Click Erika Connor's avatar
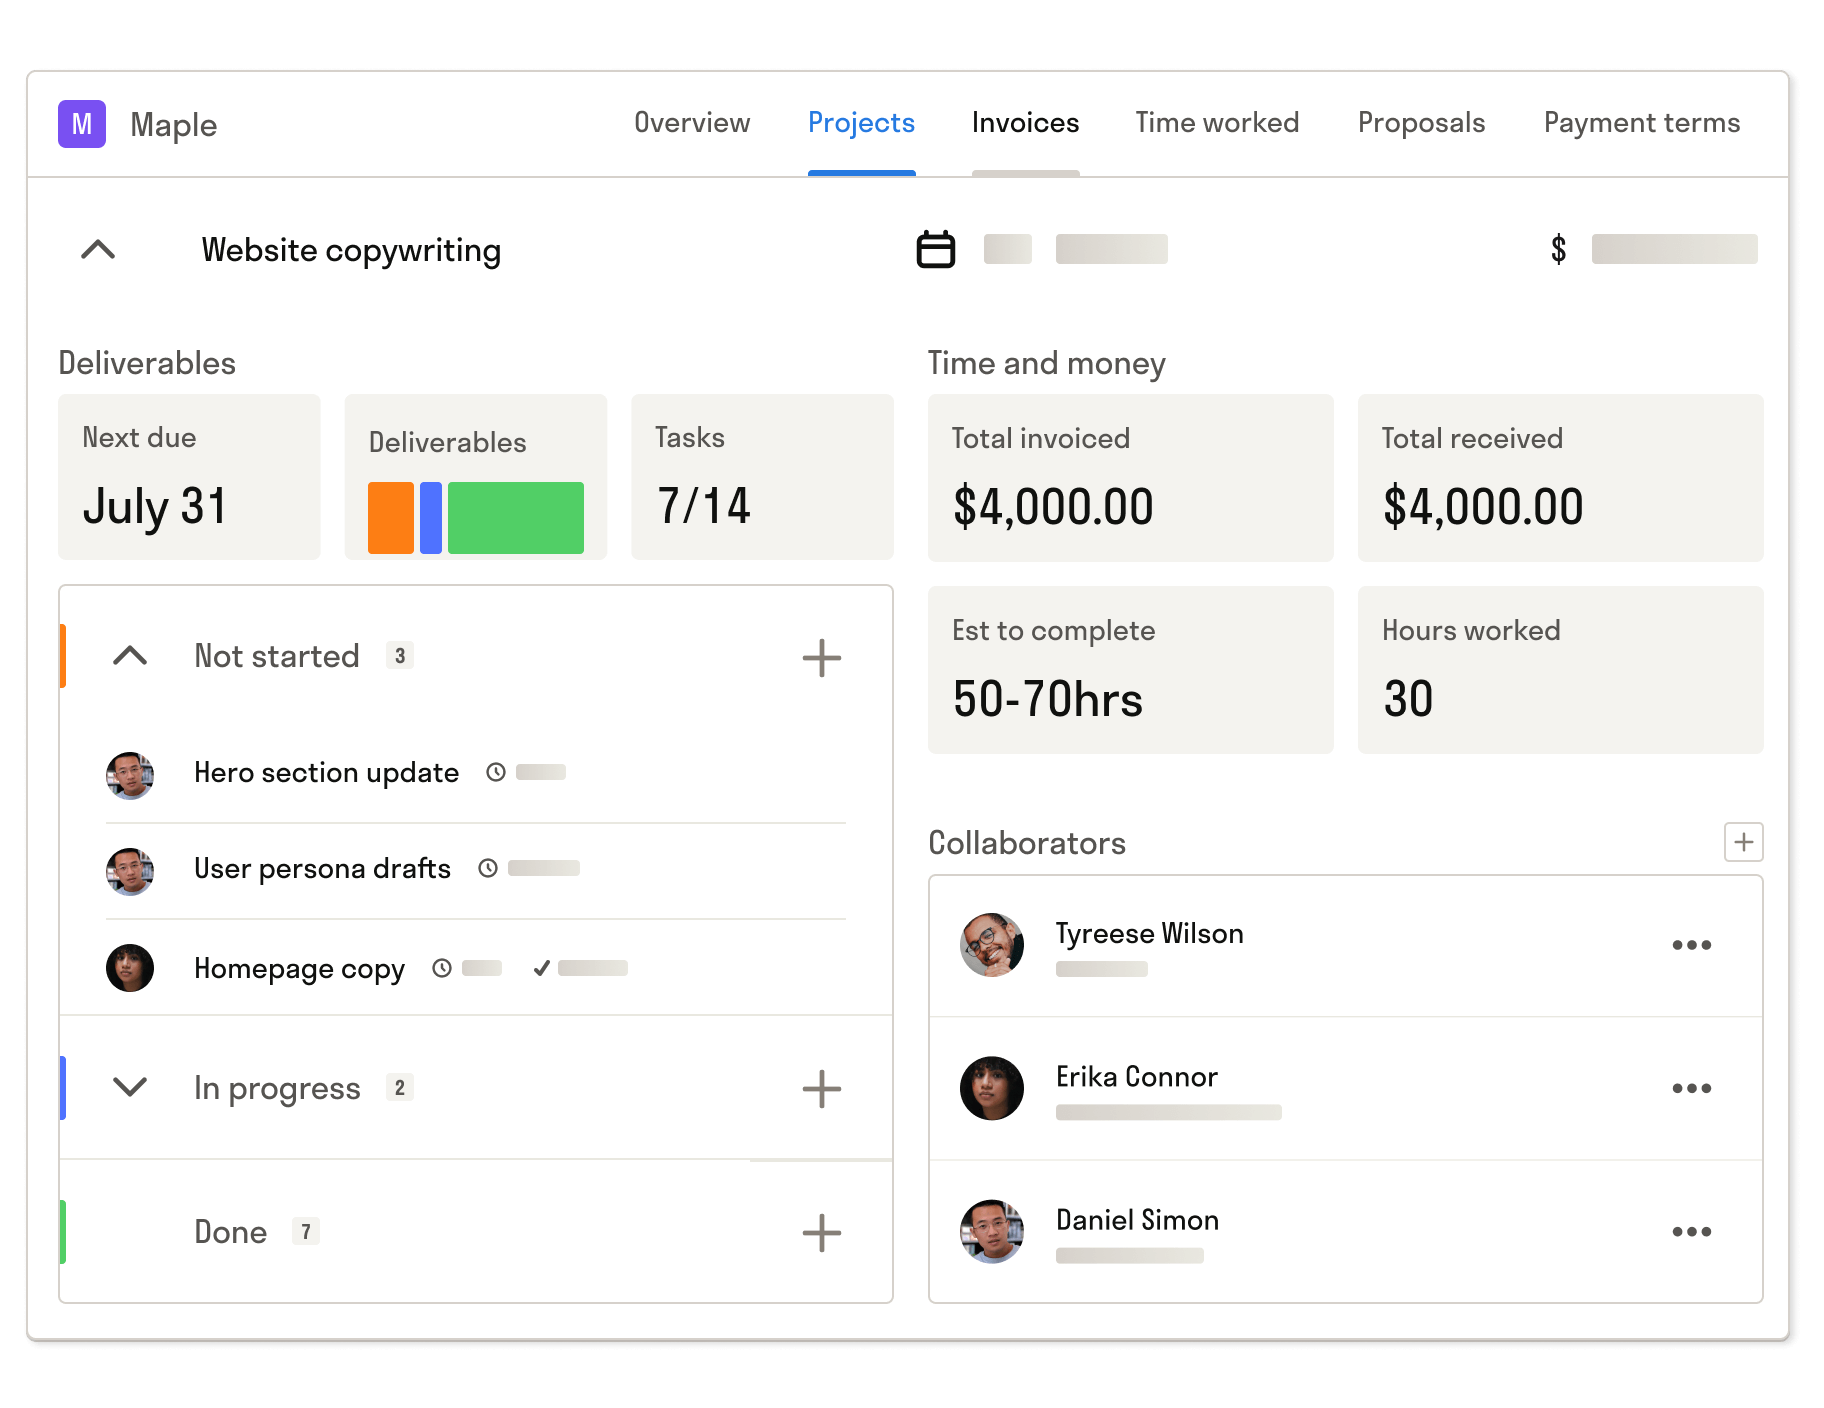The height and width of the screenshot is (1408, 1824). click(x=992, y=1088)
